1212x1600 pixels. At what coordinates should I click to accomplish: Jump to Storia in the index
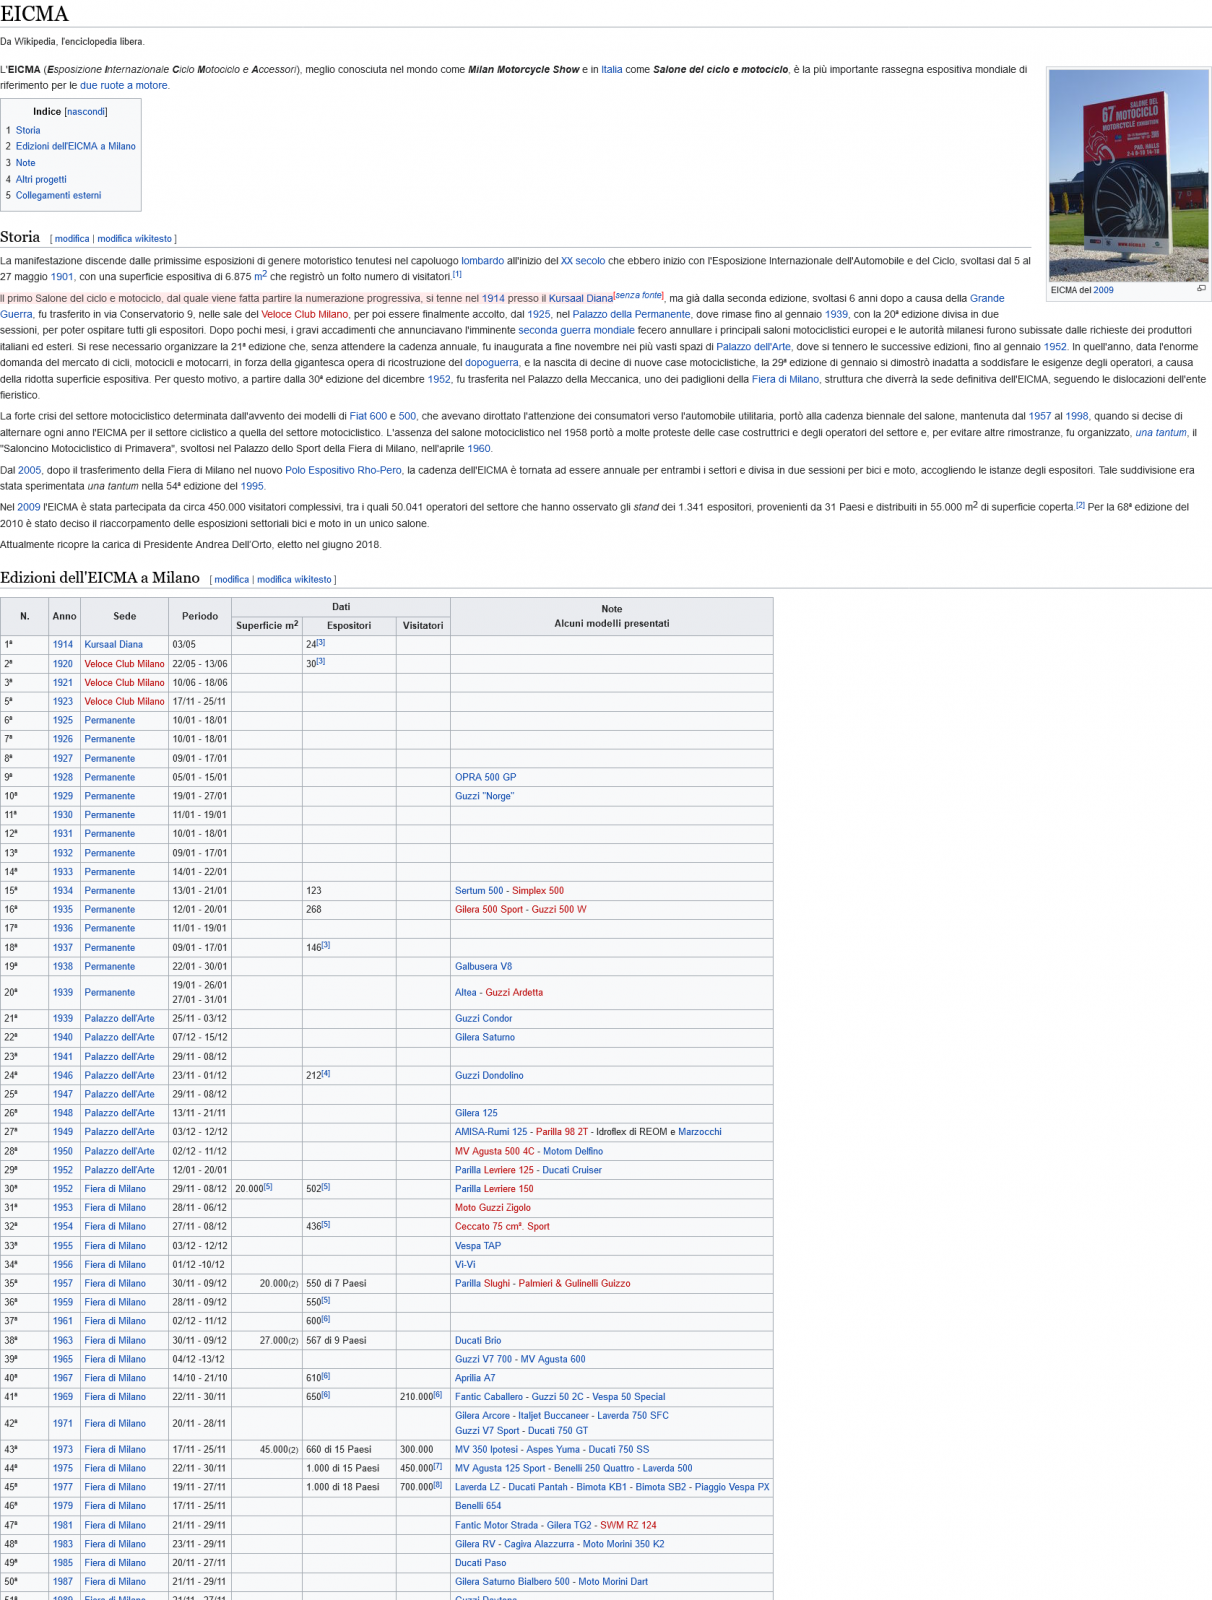28,130
